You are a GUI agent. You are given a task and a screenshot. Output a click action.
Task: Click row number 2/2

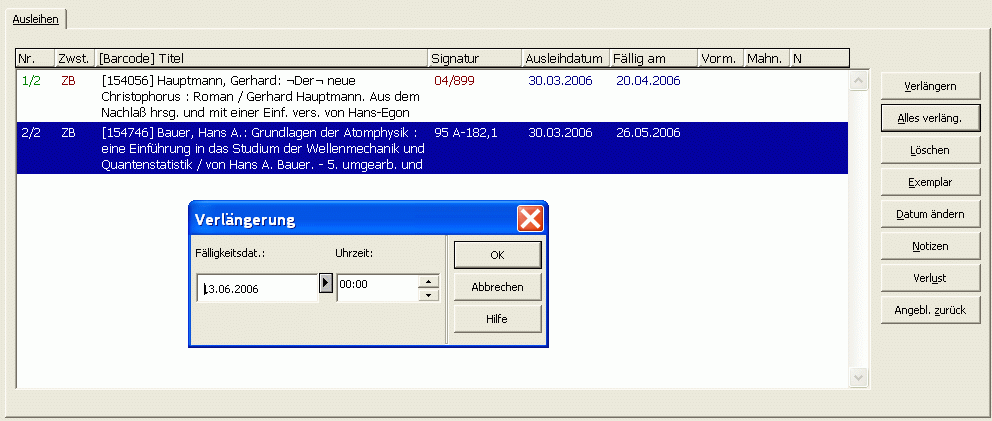(30, 133)
